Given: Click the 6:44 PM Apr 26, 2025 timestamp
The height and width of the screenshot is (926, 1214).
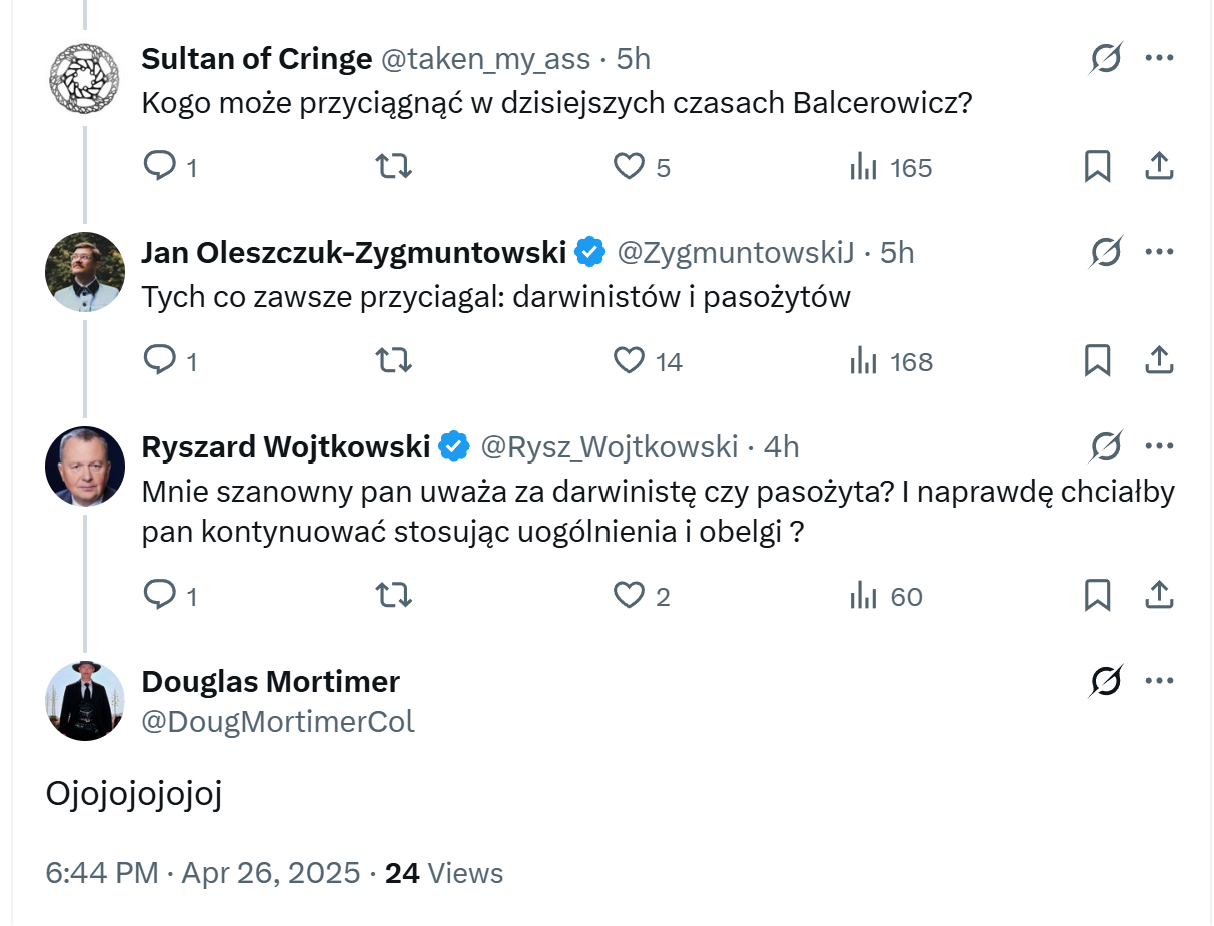Looking at the screenshot, I should click(x=203, y=873).
